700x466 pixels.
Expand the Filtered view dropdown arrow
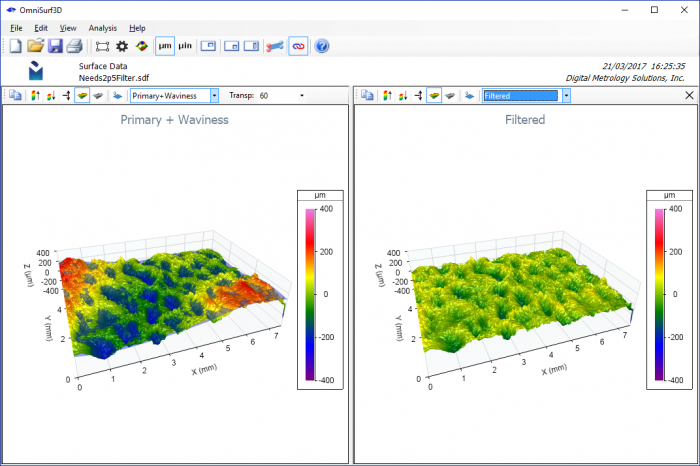(x=566, y=96)
